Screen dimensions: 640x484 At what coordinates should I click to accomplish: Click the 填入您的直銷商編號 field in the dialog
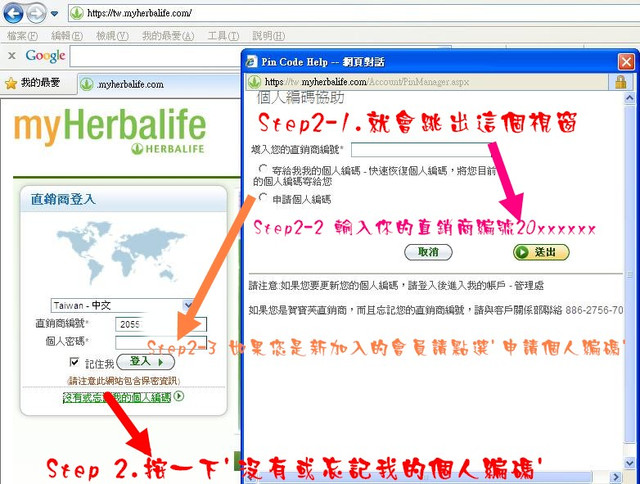click(x=422, y=150)
